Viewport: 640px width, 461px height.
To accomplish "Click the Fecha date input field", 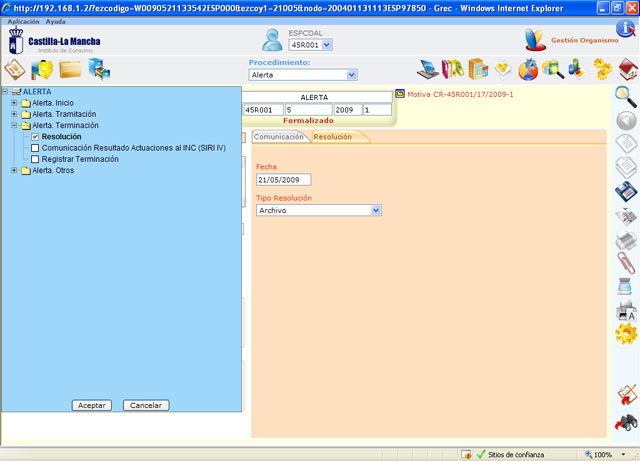I will (283, 180).
